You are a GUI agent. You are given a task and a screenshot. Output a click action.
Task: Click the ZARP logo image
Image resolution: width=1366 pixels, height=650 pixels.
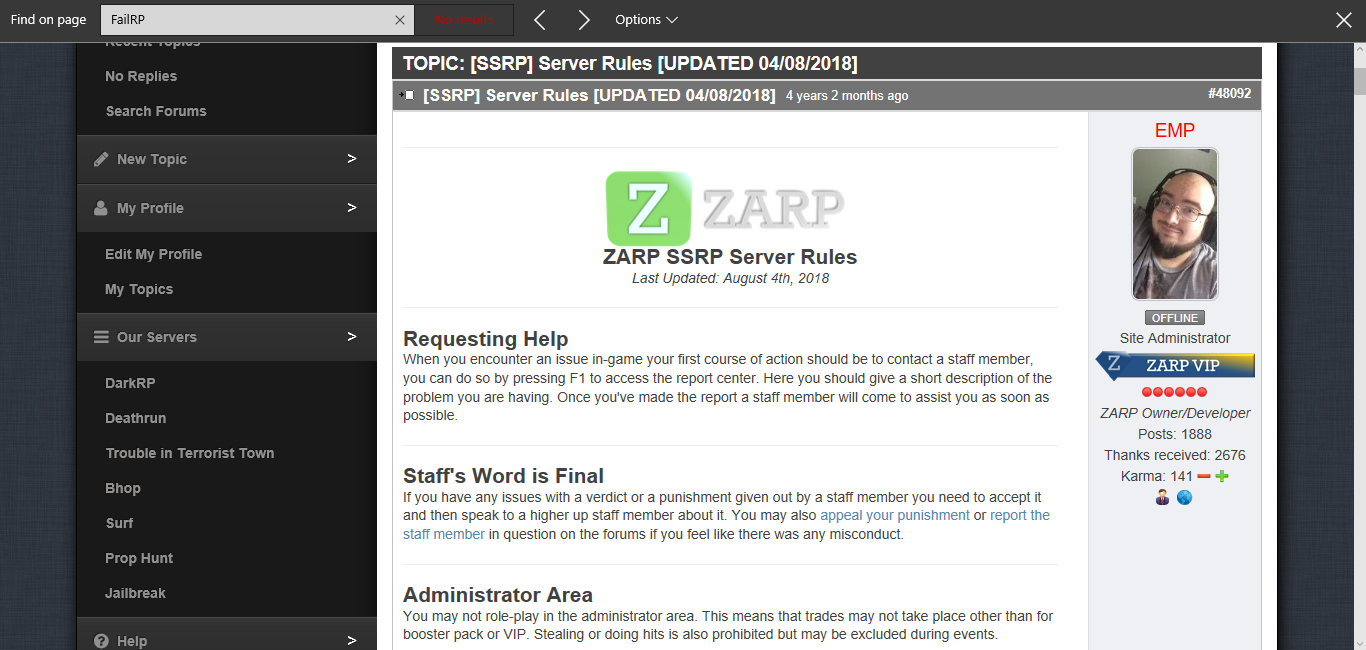725,208
